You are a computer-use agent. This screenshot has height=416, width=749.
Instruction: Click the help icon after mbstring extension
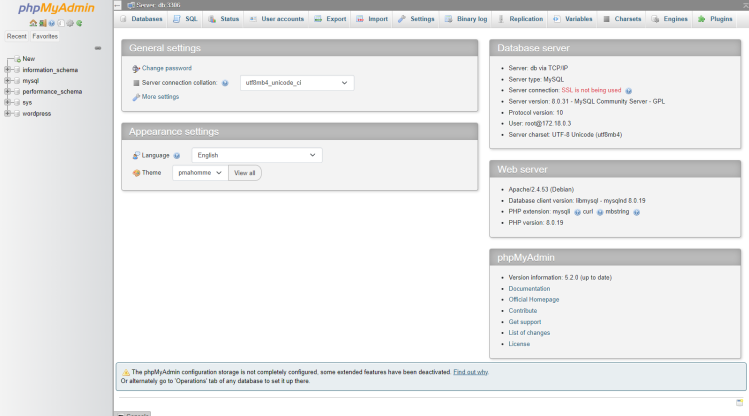[x=636, y=213]
